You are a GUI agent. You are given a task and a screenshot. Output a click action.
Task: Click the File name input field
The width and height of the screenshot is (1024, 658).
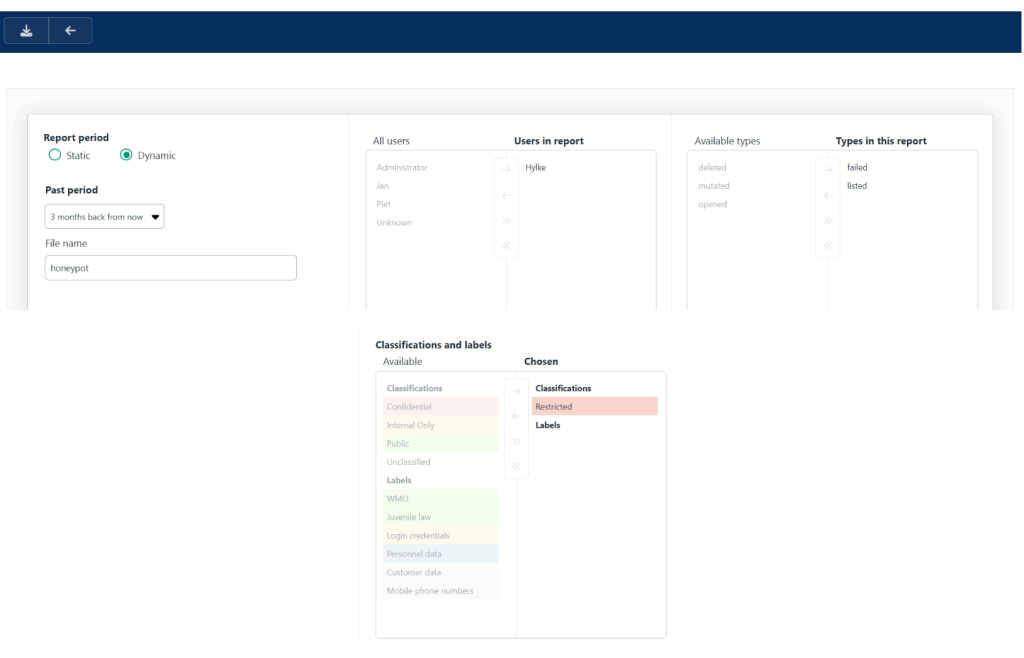click(x=170, y=268)
